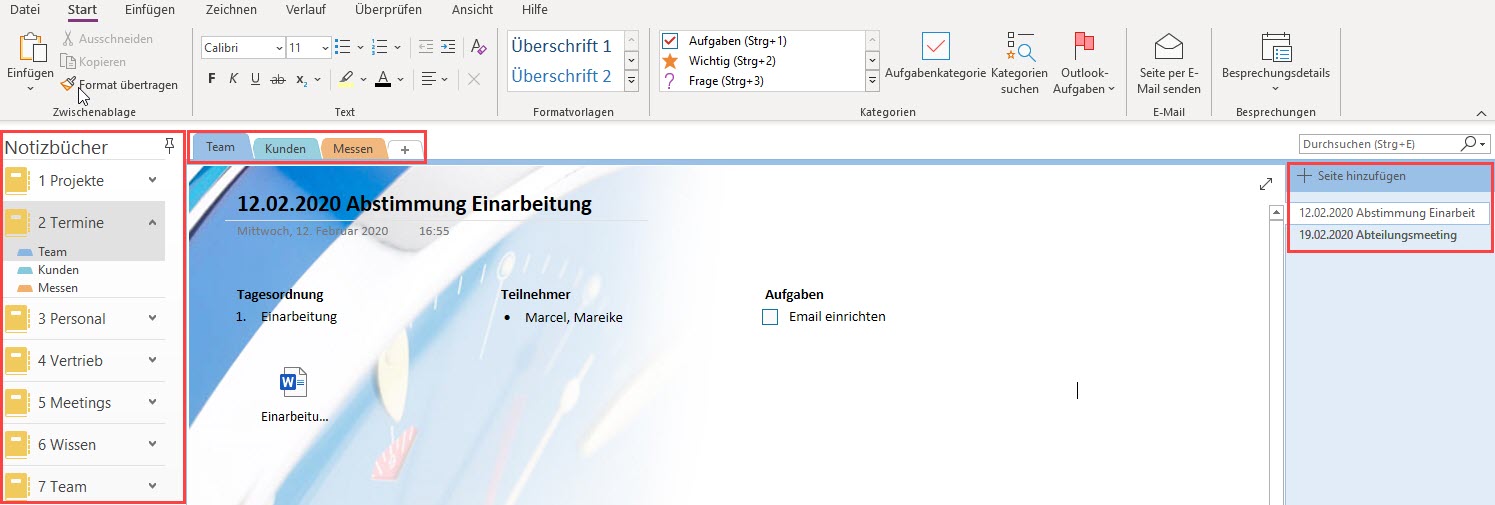Open the Hilfe ribbon tab
Image resolution: width=1495 pixels, height=505 pixels.
click(x=535, y=10)
